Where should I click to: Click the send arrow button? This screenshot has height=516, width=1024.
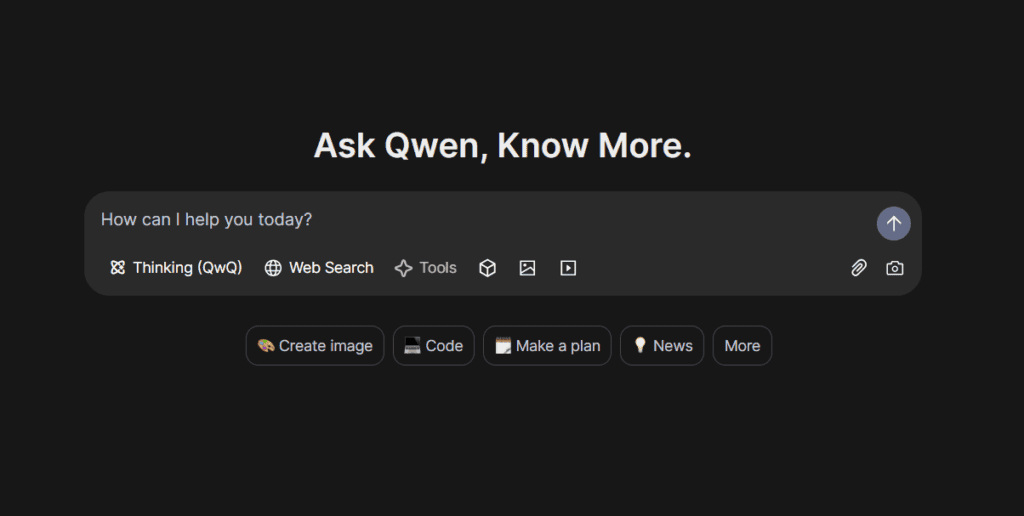click(893, 223)
